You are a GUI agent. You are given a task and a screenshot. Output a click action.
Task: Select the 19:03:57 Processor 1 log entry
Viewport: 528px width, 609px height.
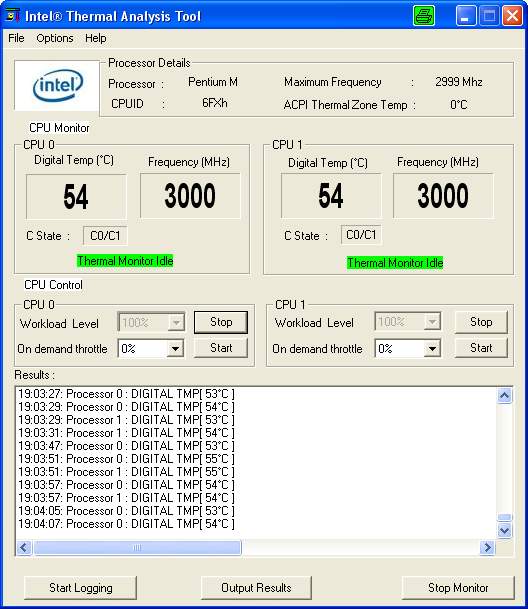click(126, 498)
